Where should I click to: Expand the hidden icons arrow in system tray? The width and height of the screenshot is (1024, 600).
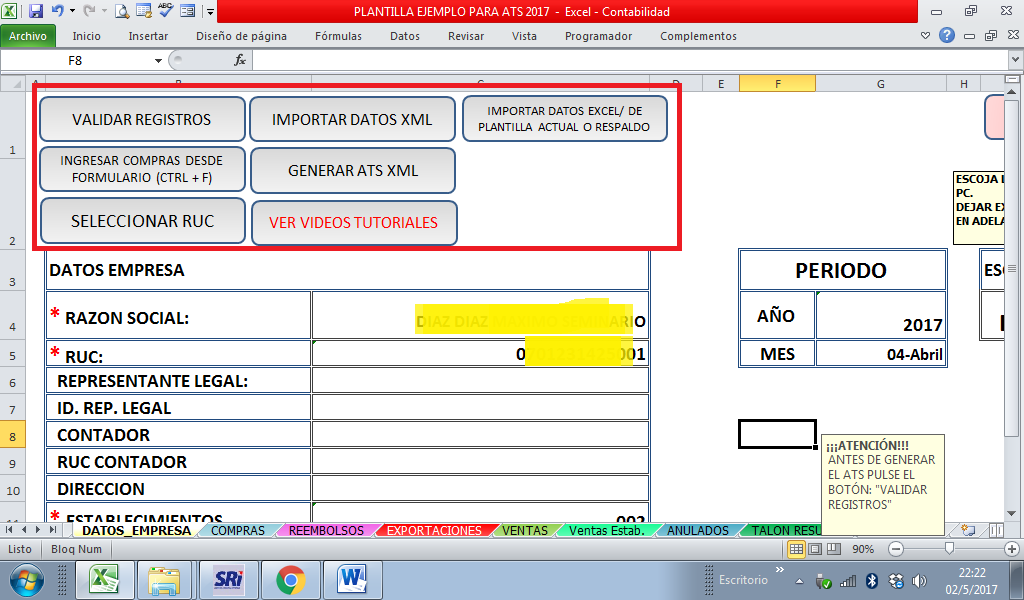(799, 580)
